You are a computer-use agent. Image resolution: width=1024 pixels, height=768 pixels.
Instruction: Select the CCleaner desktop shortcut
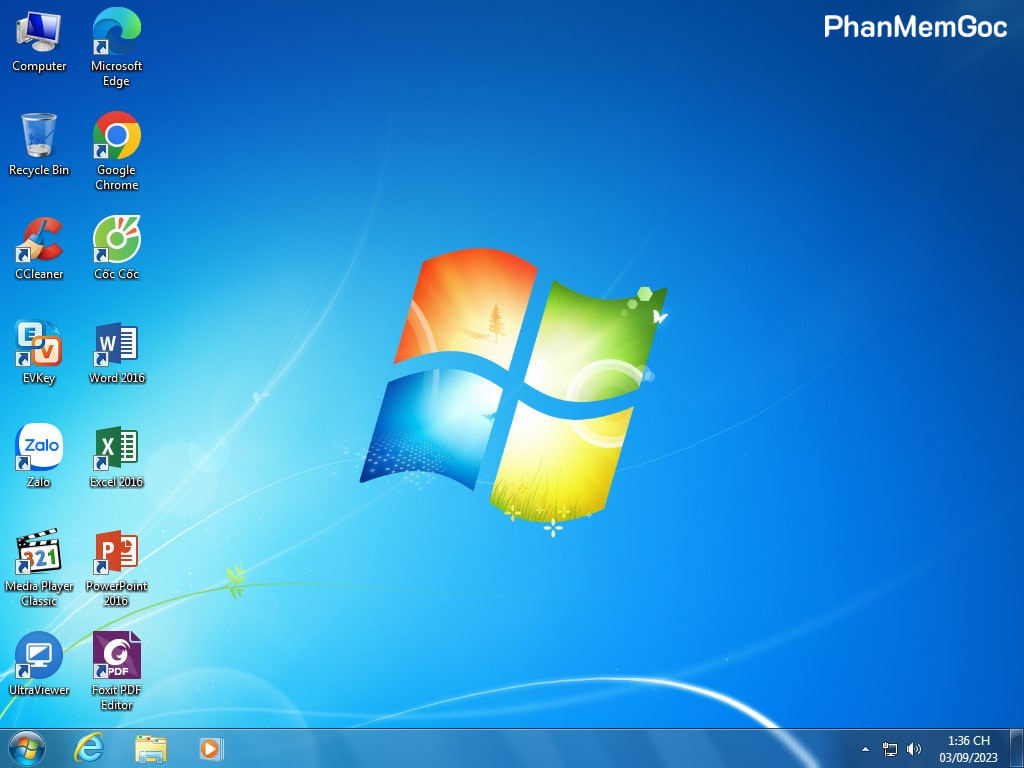pyautogui.click(x=39, y=241)
